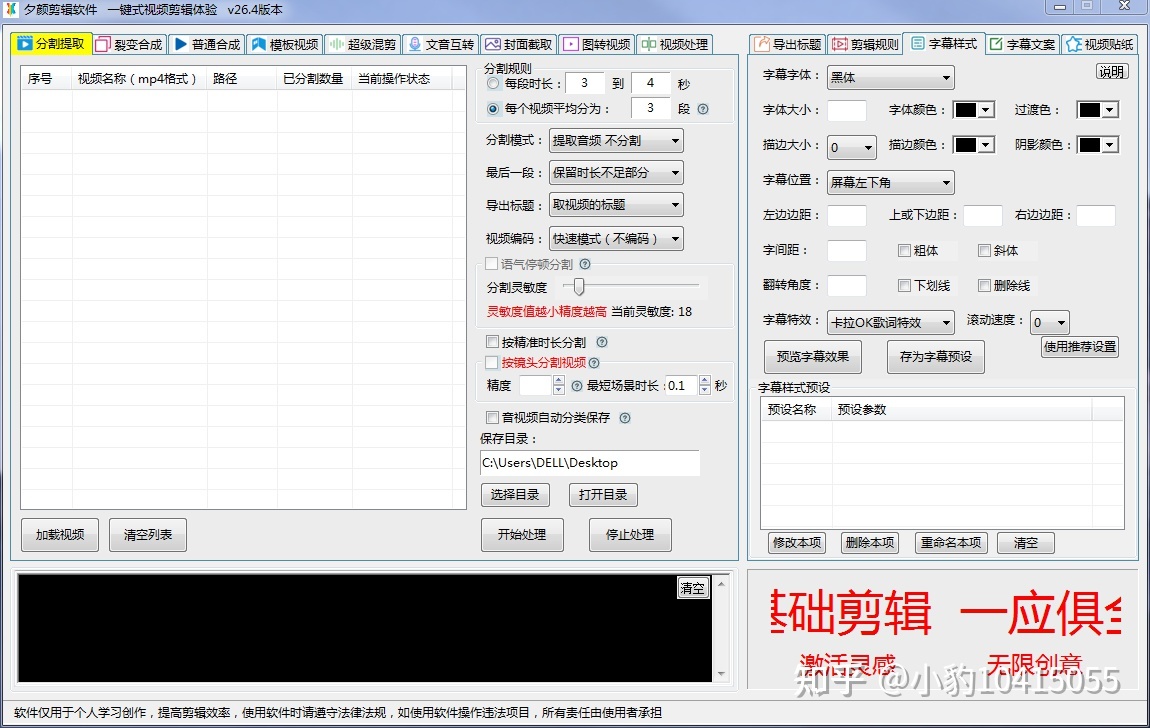Switch to the 模板视频 tab

285,45
